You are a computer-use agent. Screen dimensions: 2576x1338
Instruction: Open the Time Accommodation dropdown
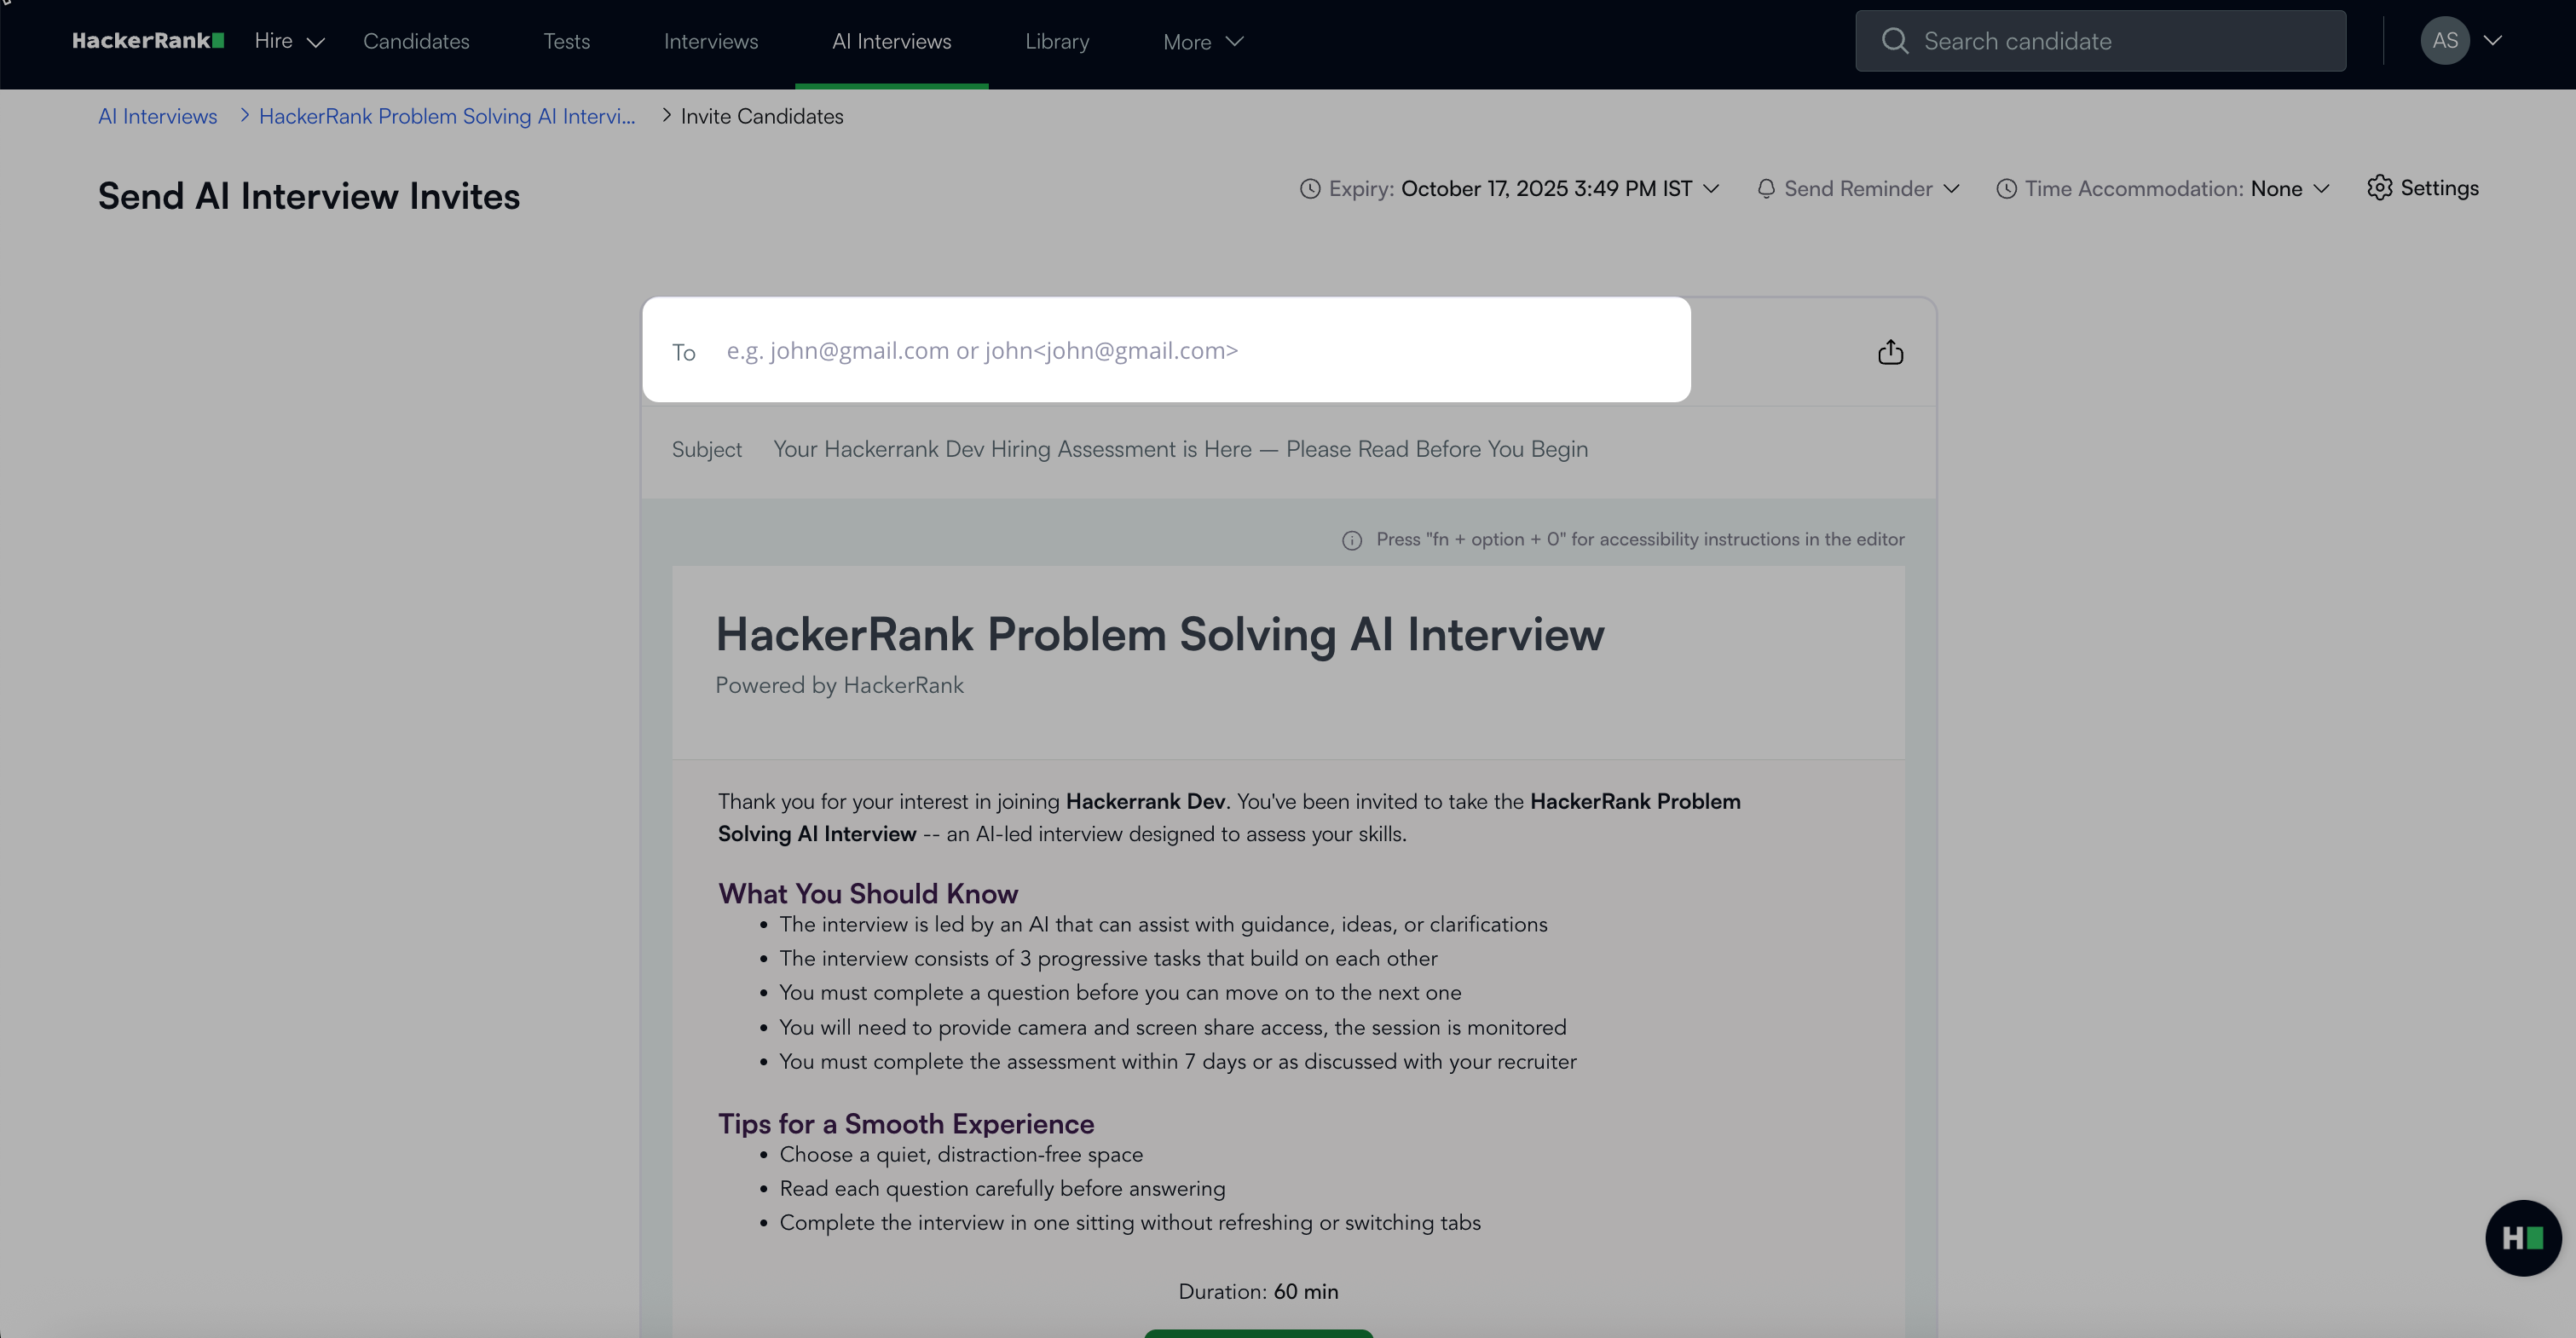pos(2163,189)
